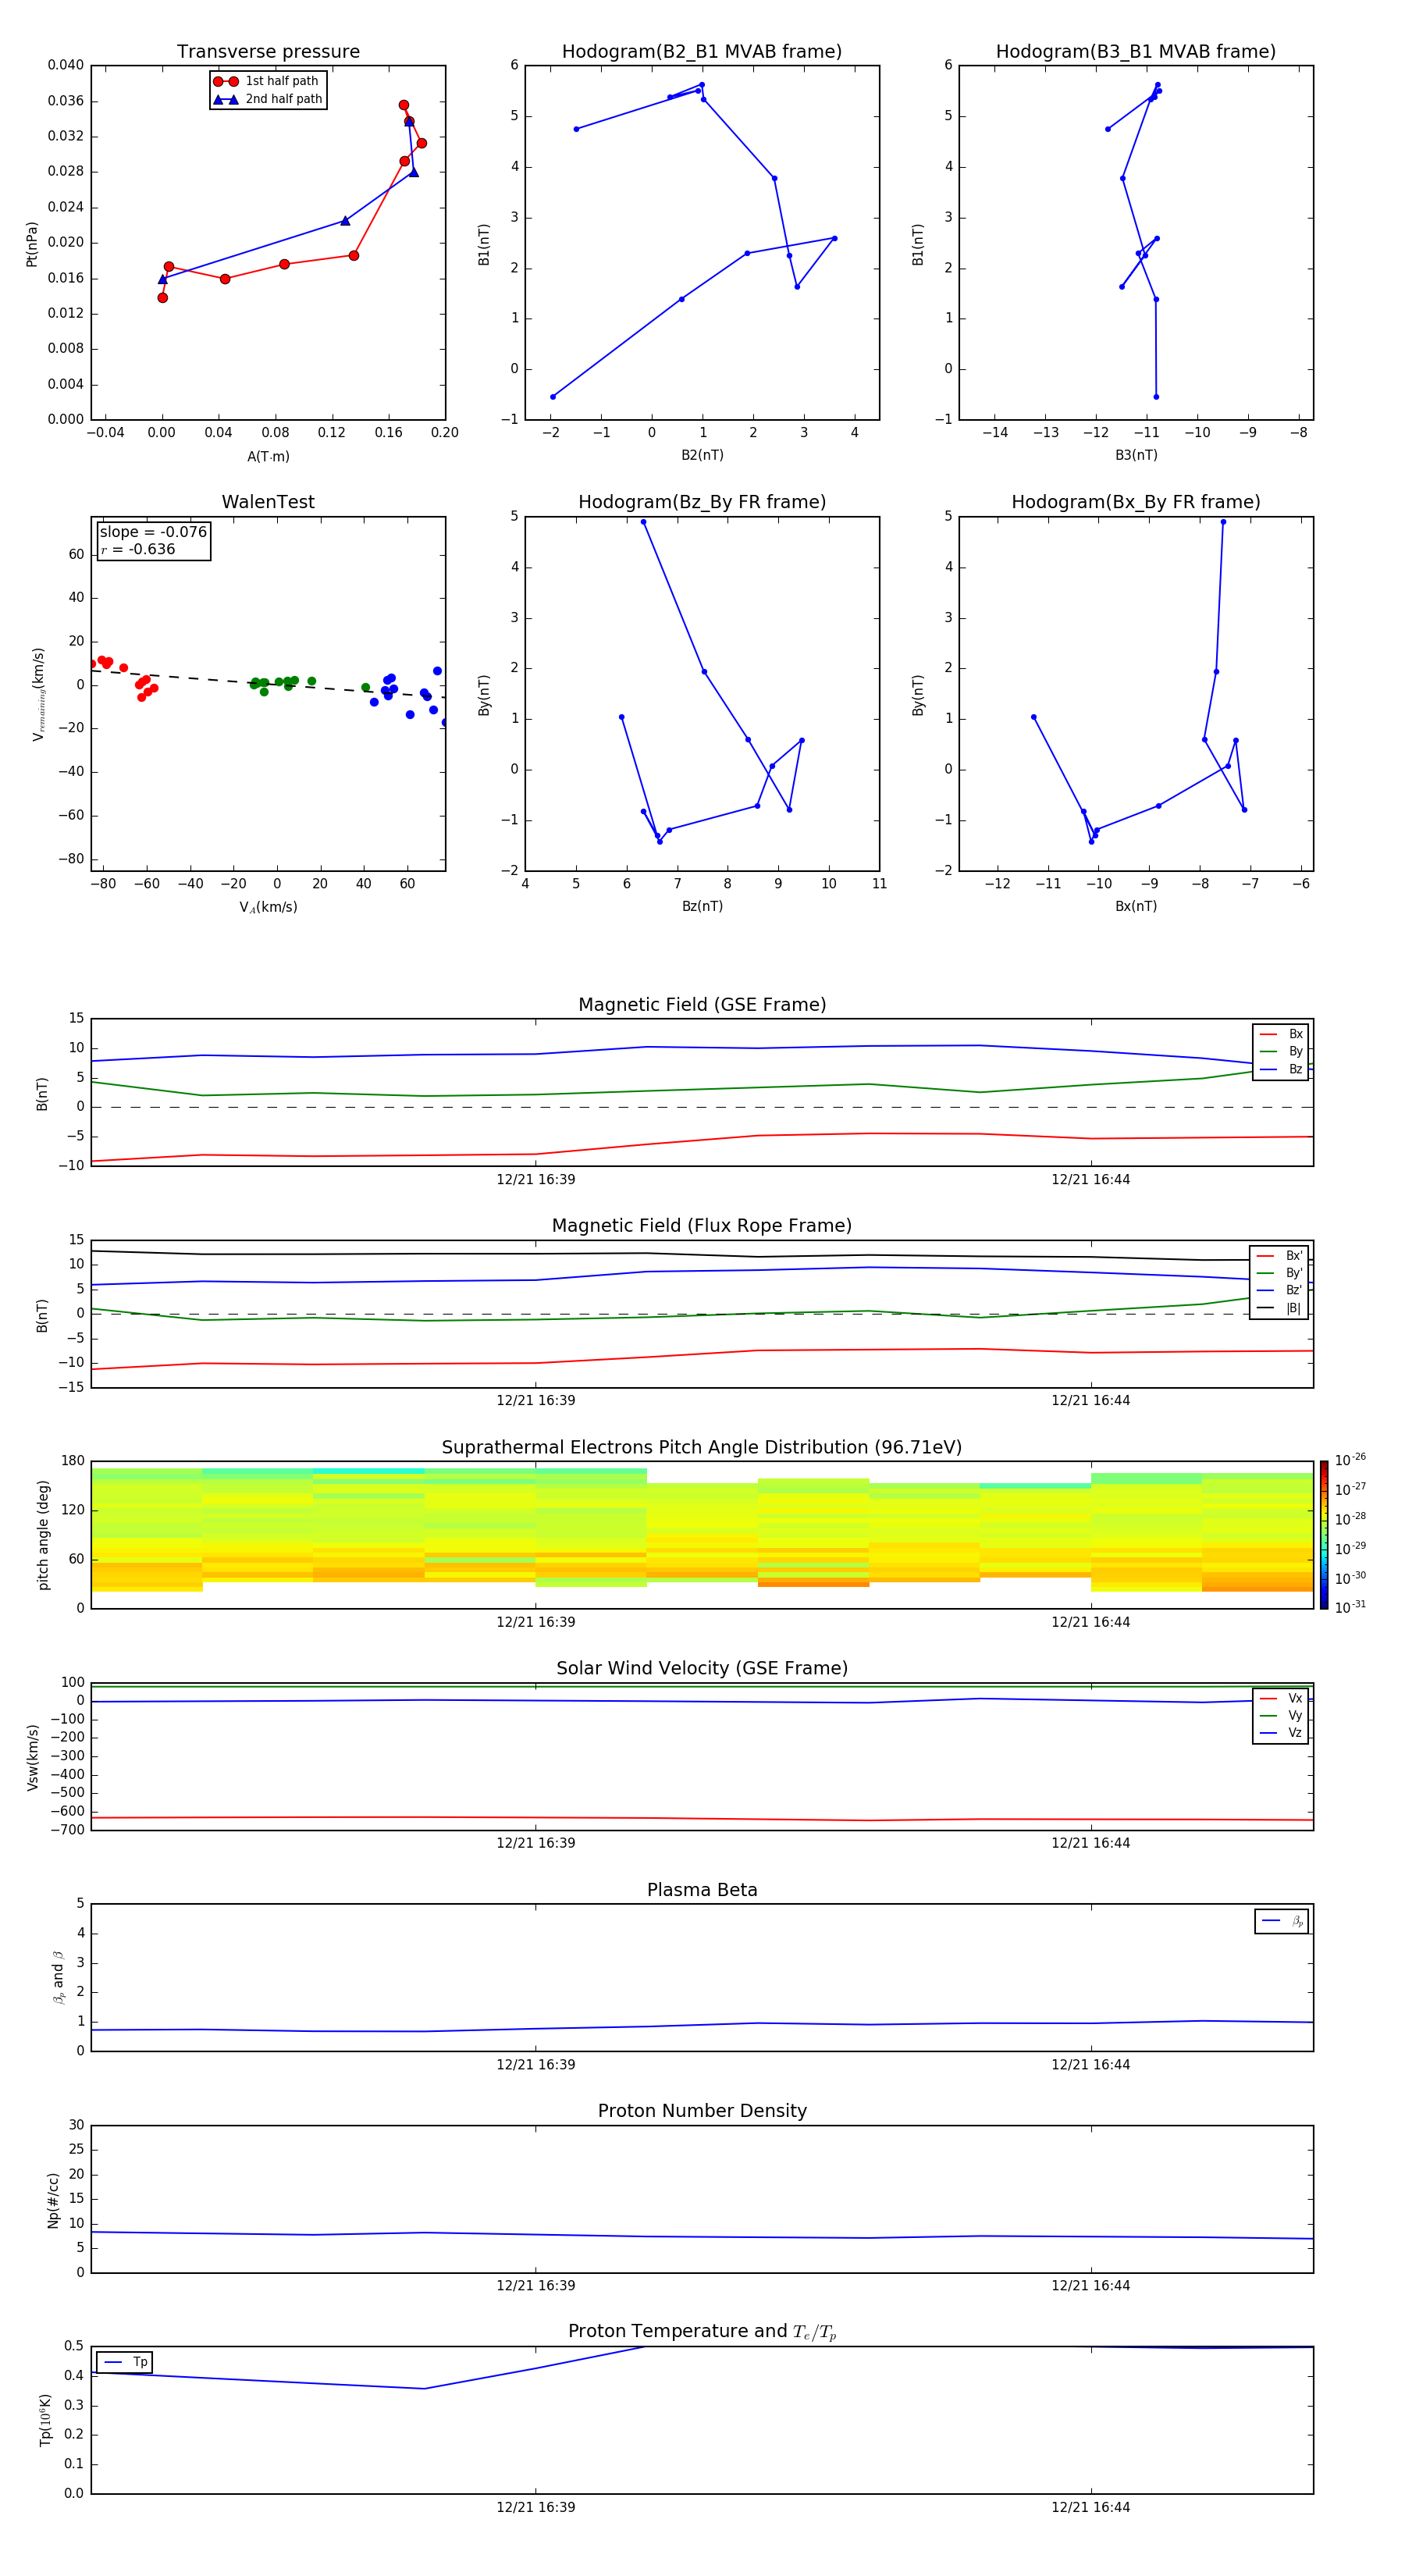Click the 'Hodogram(B2_B1 MVAB frame)' title

click(x=702, y=52)
